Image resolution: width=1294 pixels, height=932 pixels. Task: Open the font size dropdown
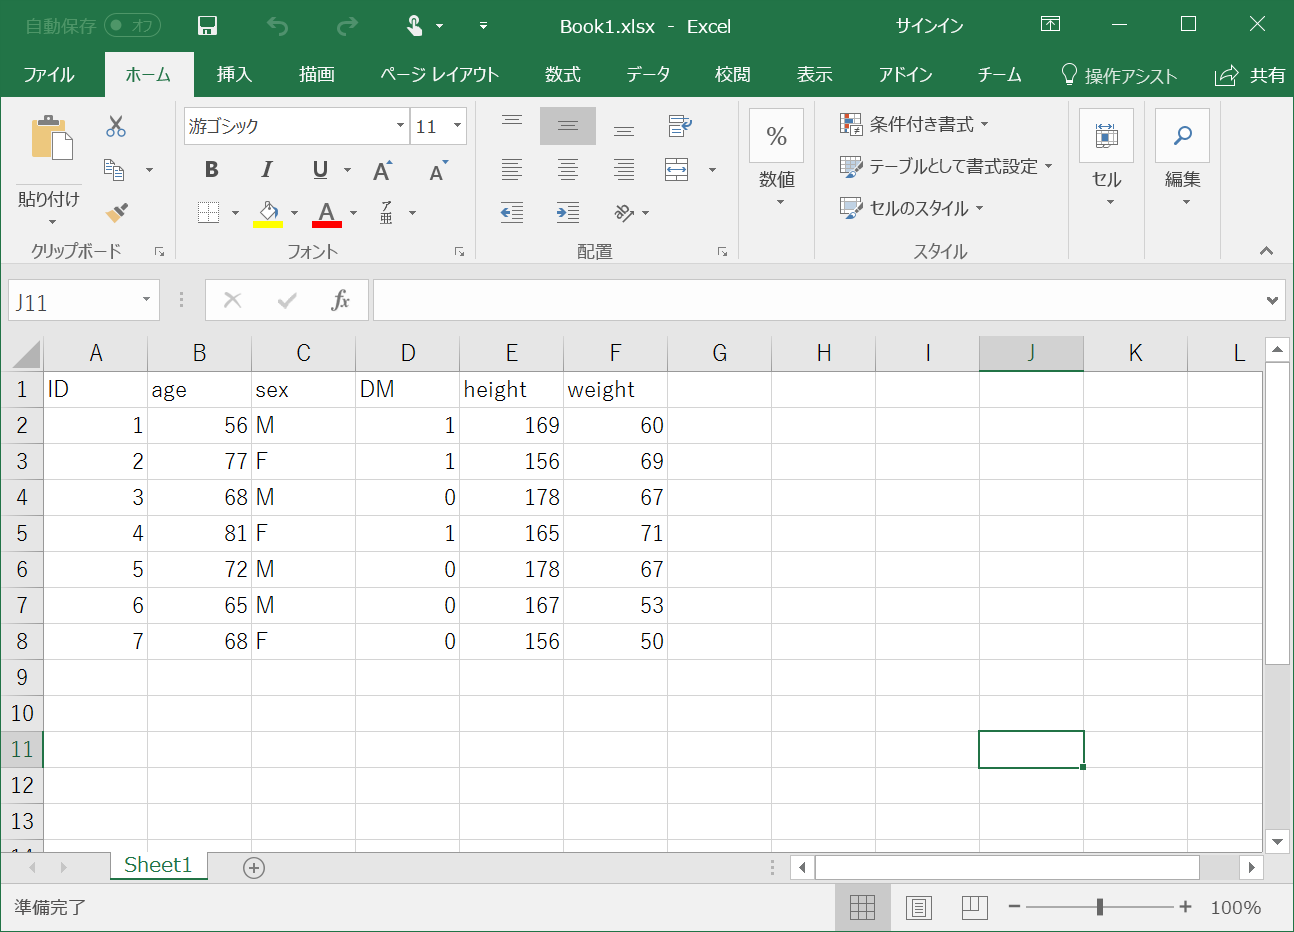click(x=458, y=126)
